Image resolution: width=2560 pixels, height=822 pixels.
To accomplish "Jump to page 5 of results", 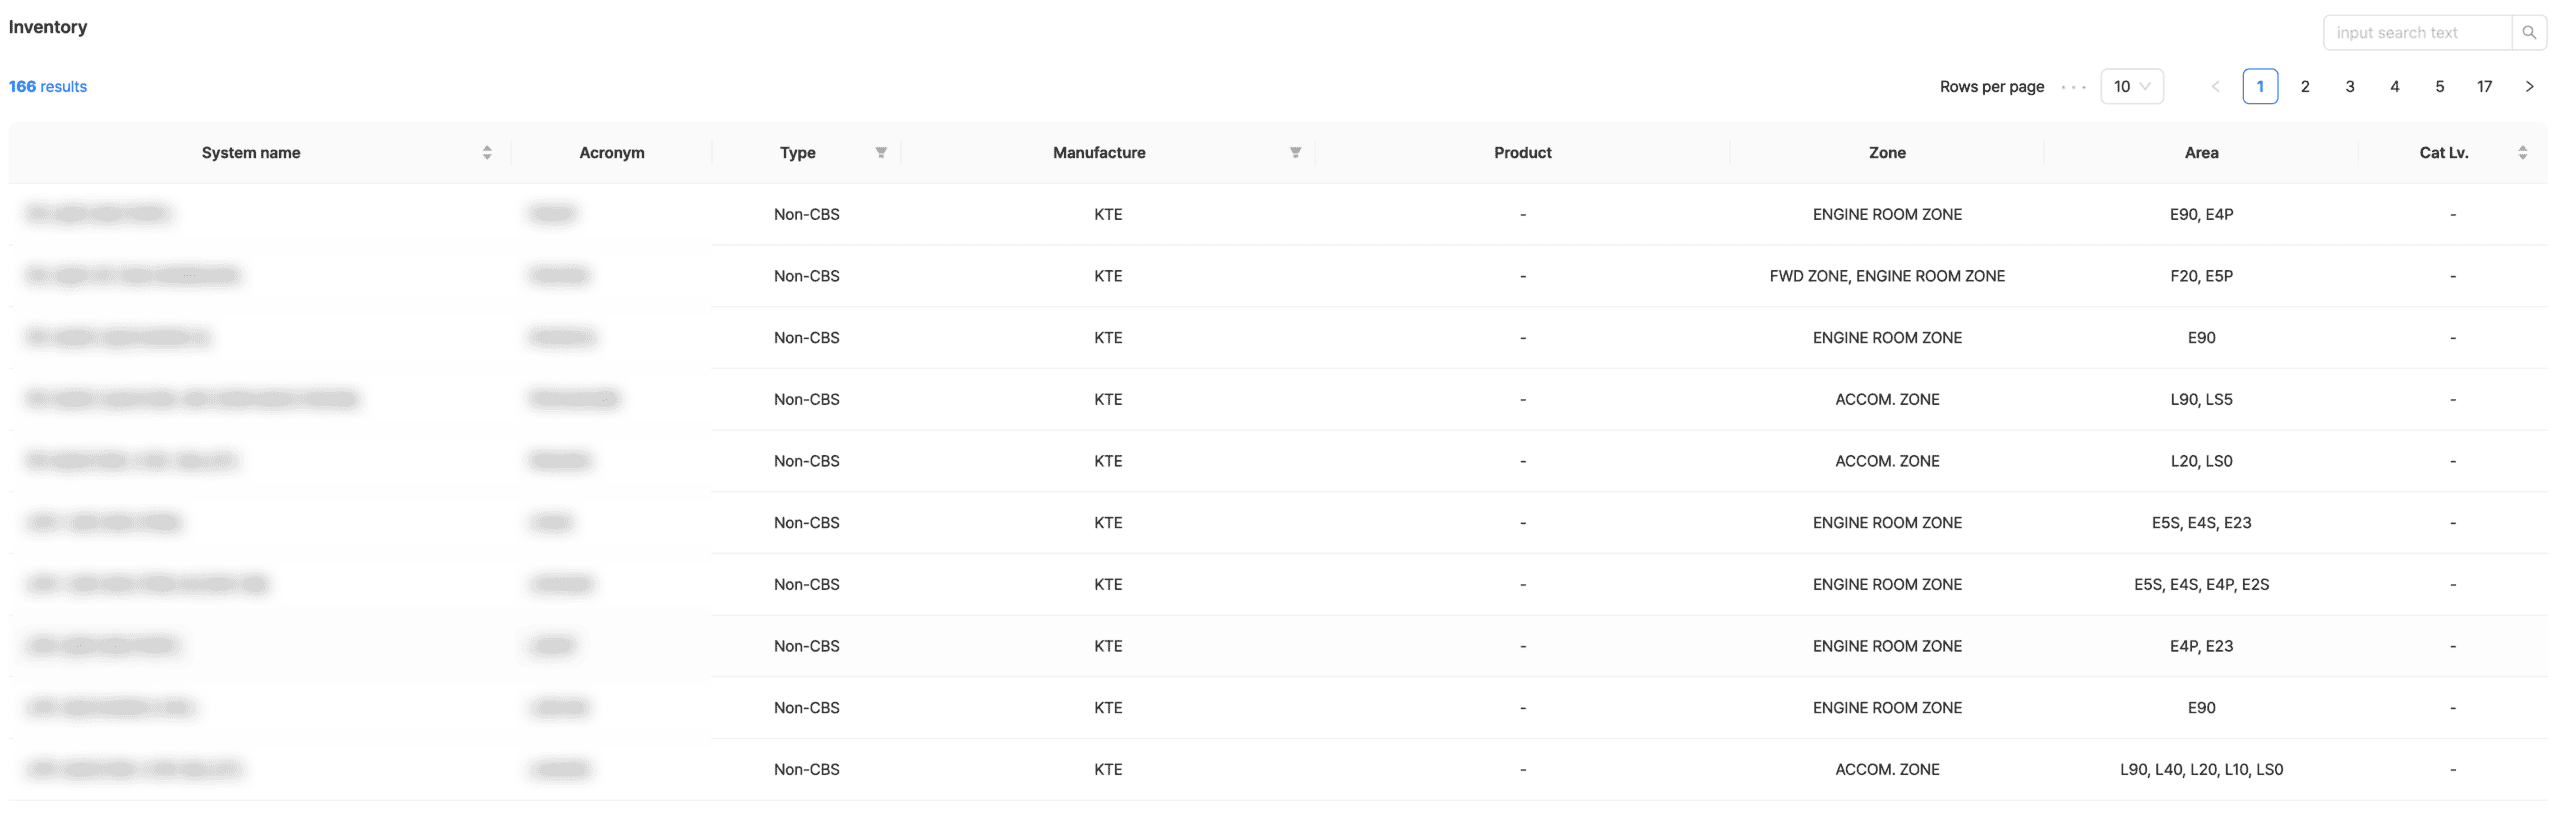I will (x=2439, y=86).
